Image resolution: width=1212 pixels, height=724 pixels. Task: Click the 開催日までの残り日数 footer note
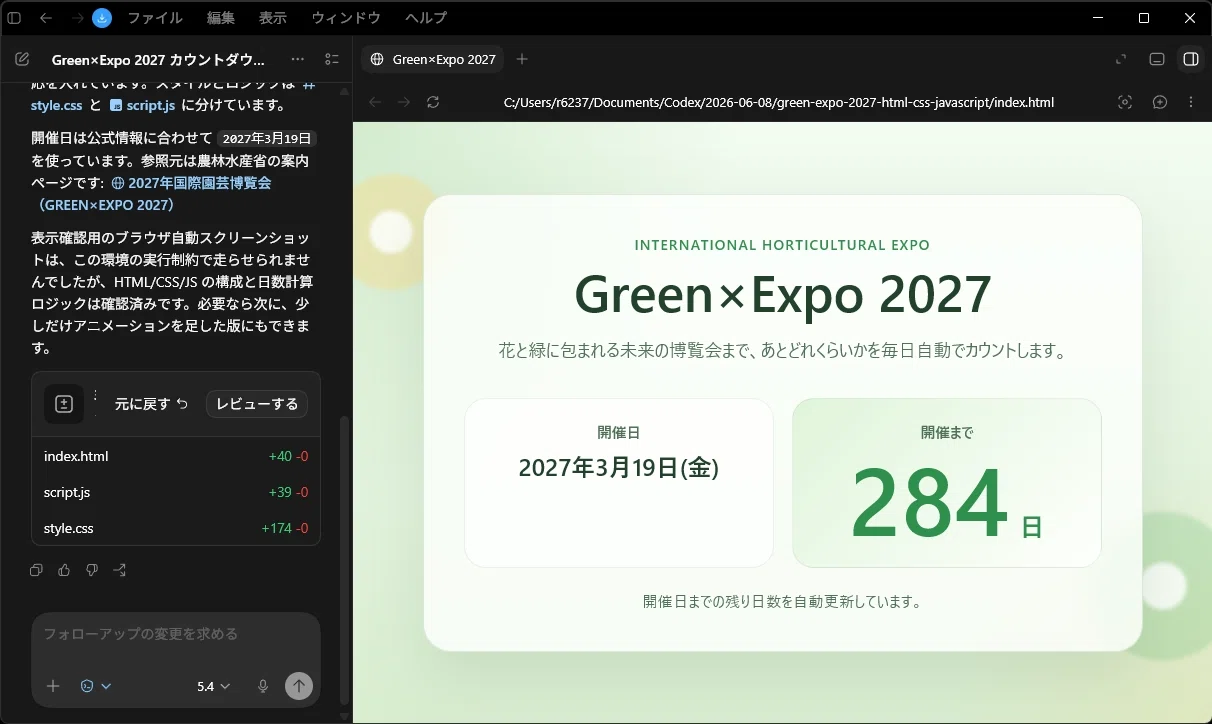tap(783, 602)
